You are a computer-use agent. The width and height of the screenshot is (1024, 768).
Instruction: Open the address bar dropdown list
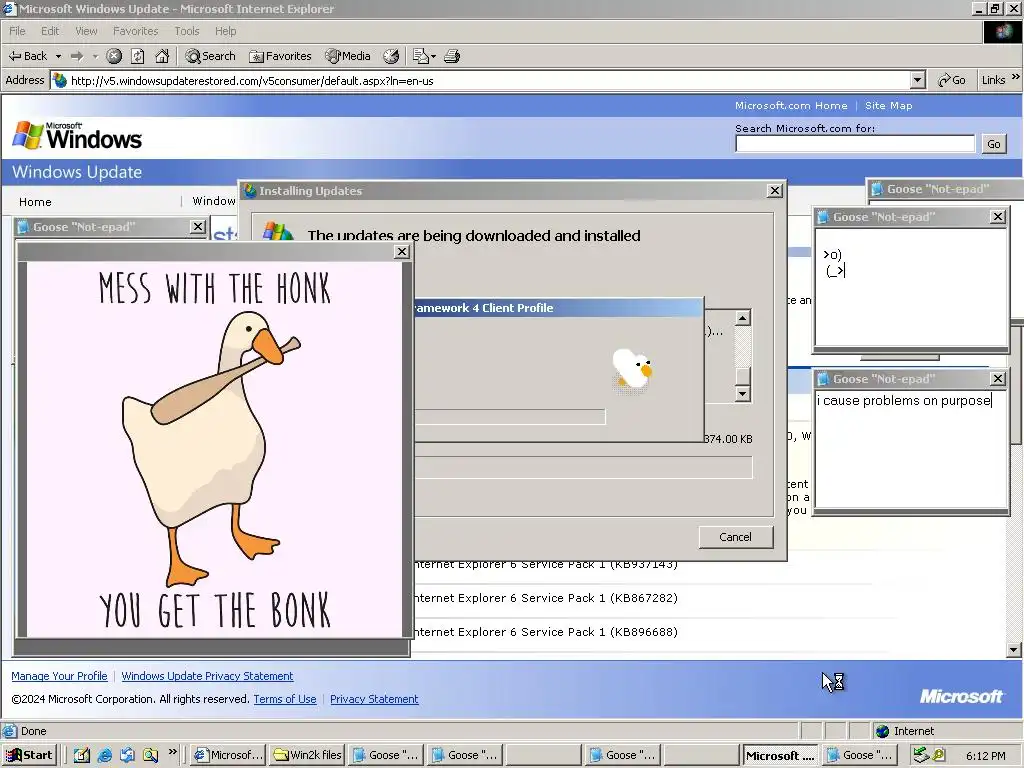pos(918,80)
